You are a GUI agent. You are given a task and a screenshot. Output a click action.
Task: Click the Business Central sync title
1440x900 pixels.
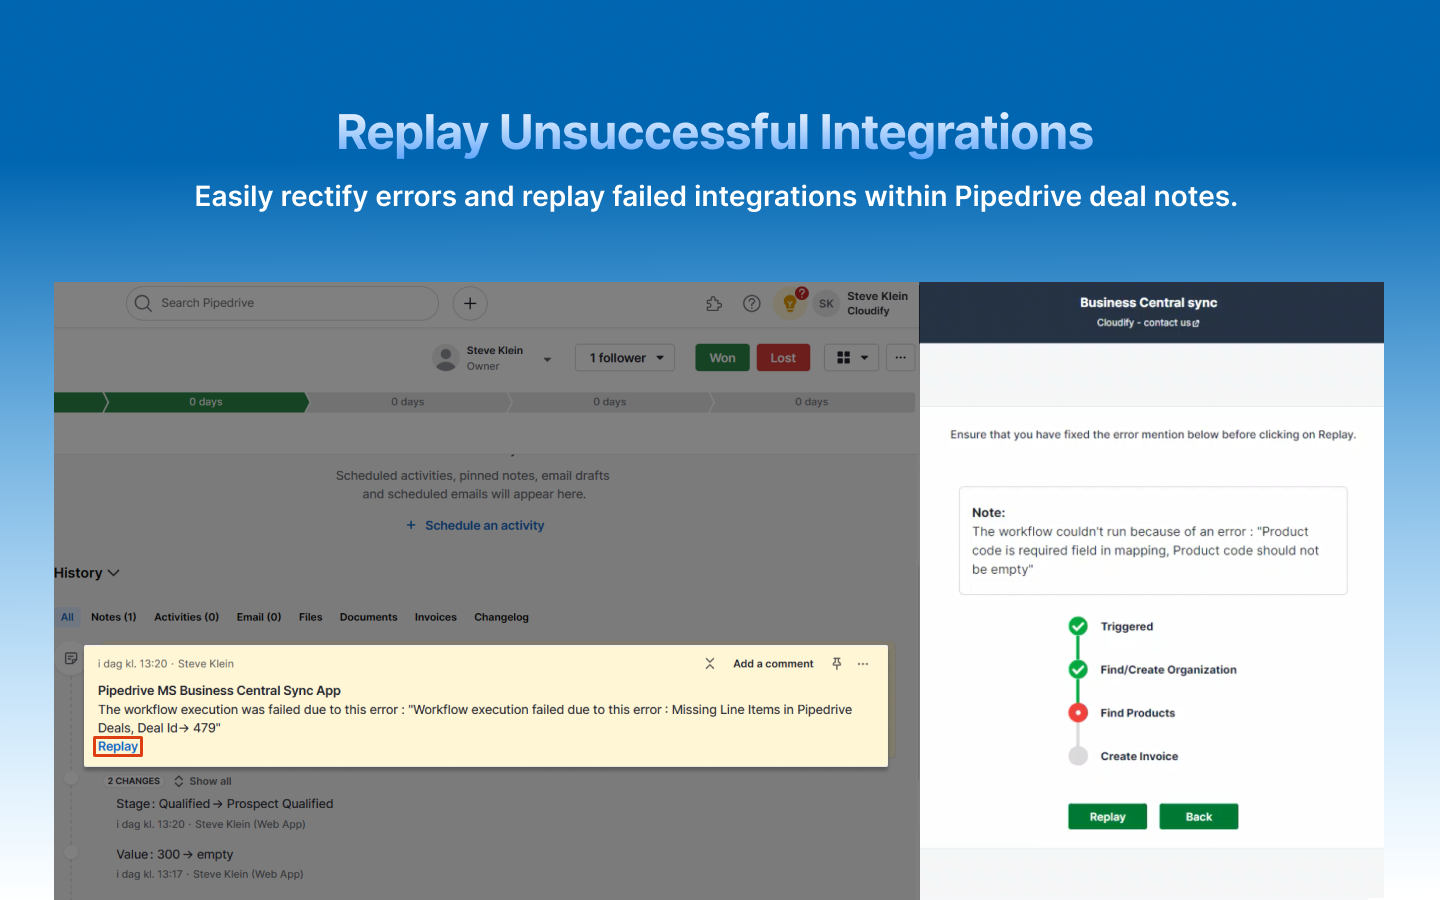1149,302
